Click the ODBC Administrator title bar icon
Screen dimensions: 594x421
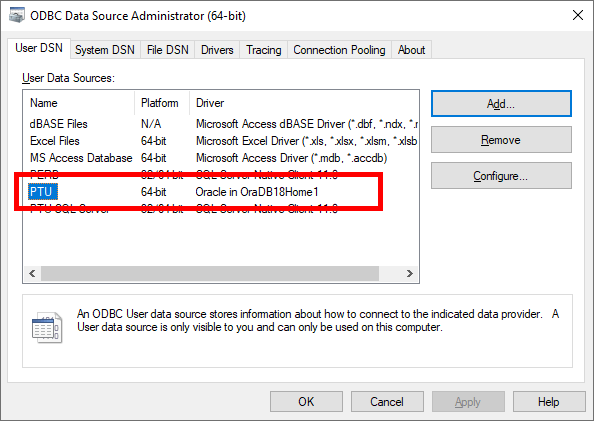[x=17, y=16]
